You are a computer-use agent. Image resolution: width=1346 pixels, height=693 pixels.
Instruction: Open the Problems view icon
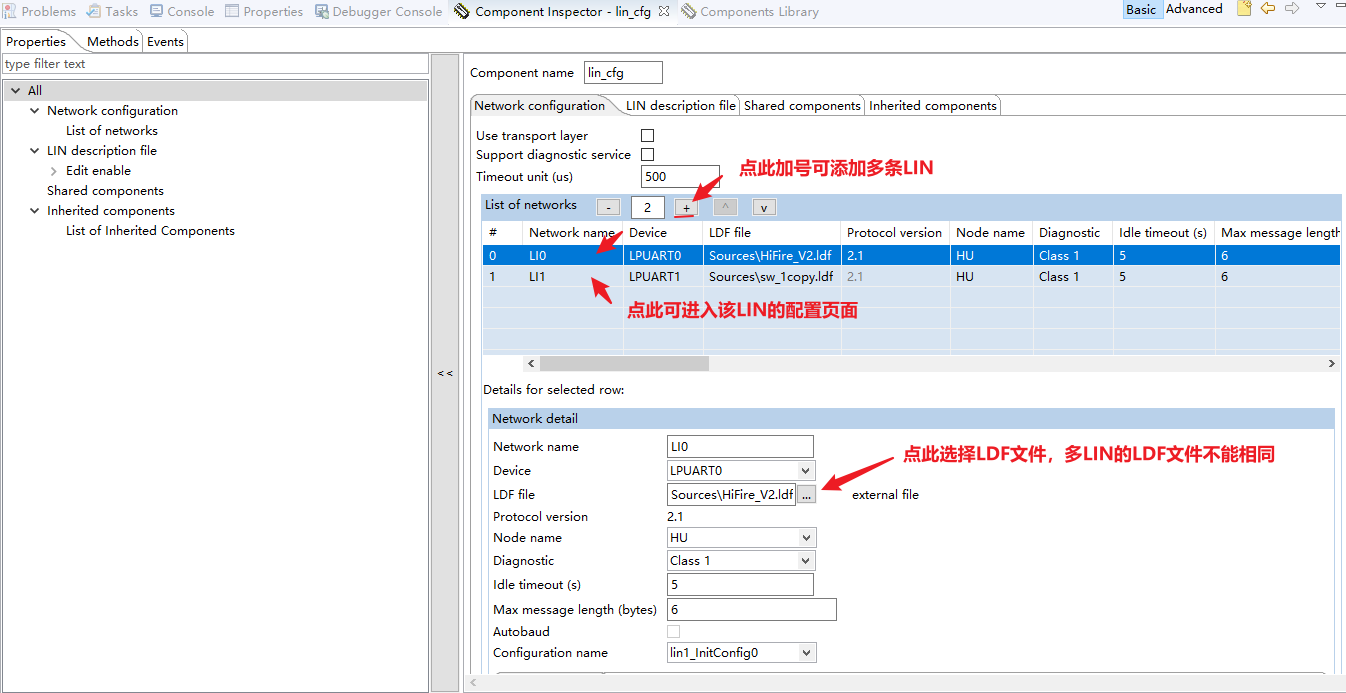click(11, 11)
